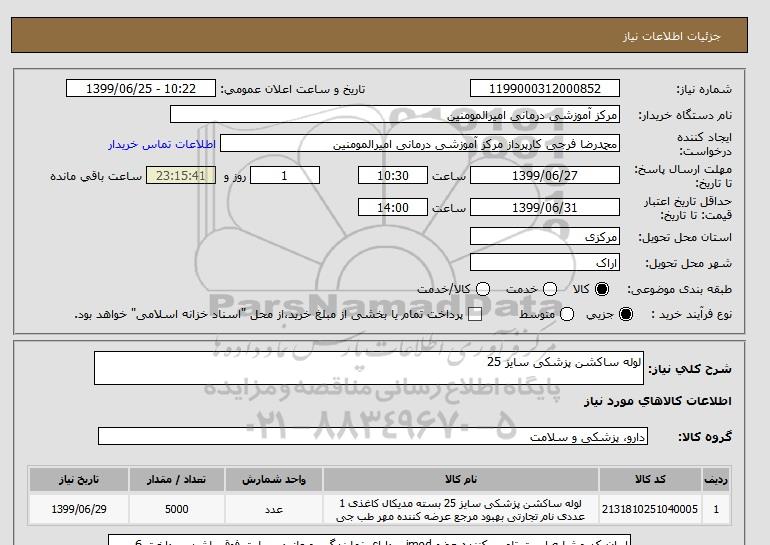Click the جزئیات اطلاعات نیاز page header

point(671,36)
